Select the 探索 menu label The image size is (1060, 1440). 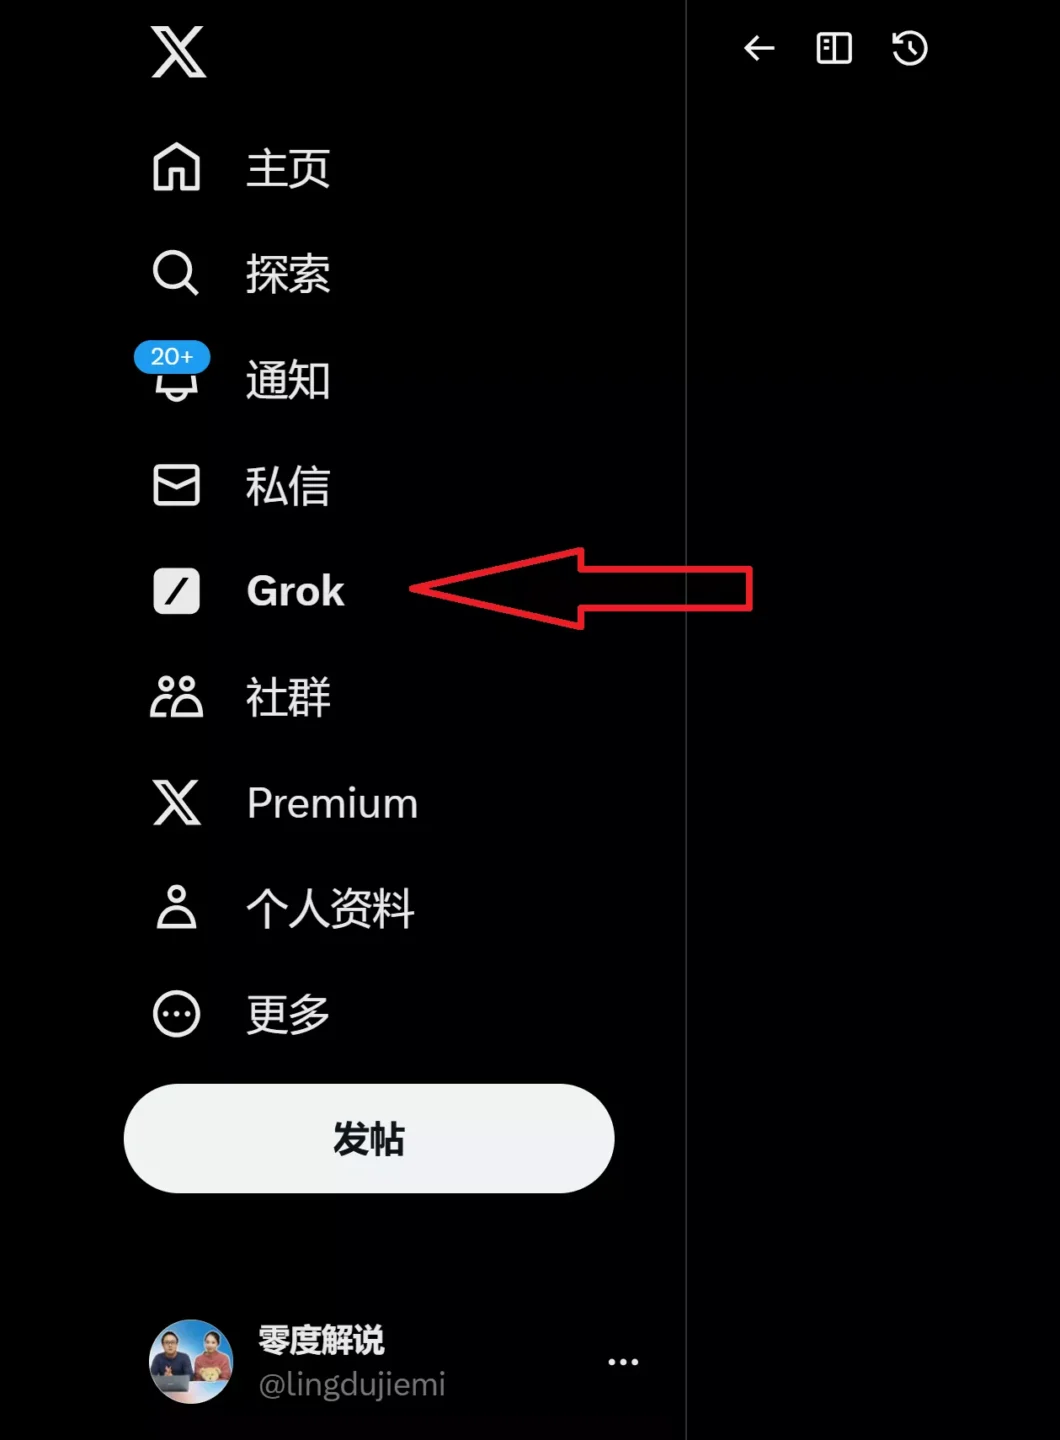pyautogui.click(x=288, y=274)
